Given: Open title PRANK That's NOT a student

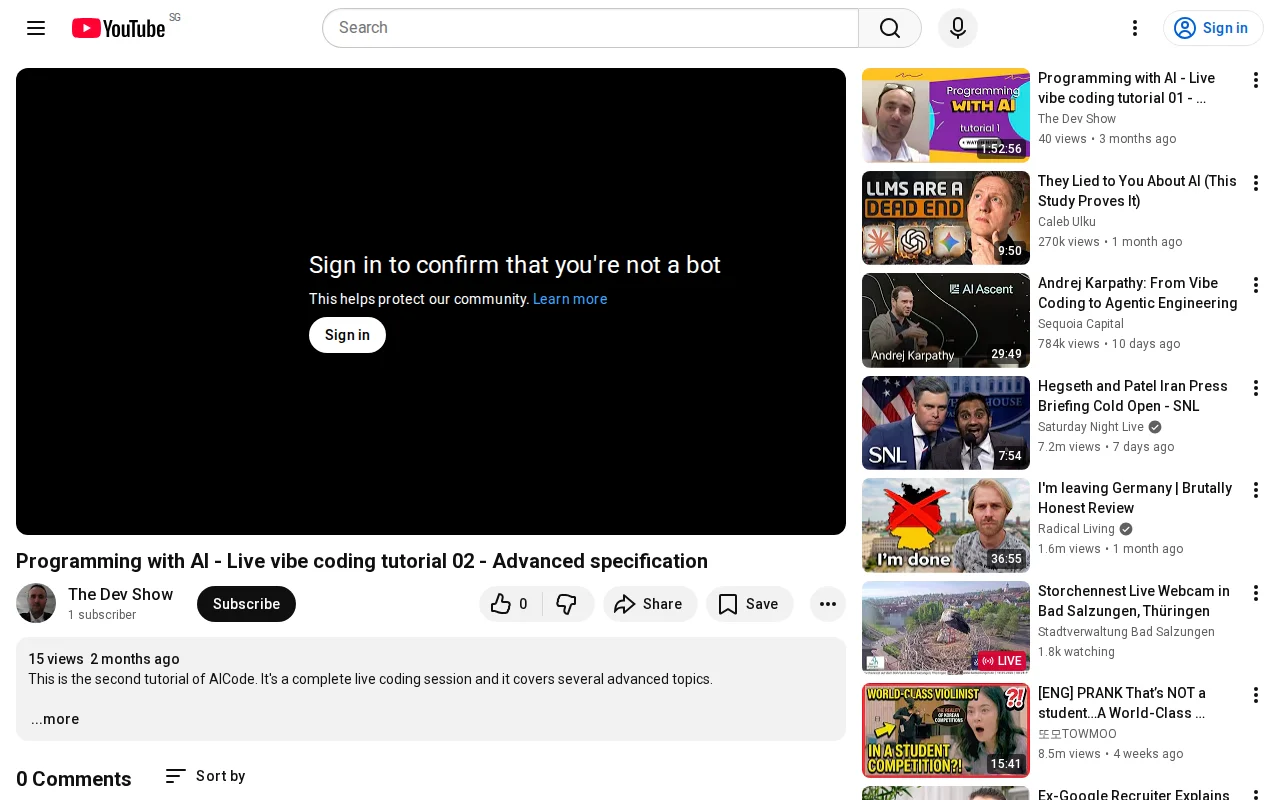Looking at the screenshot, I should [1122, 703].
